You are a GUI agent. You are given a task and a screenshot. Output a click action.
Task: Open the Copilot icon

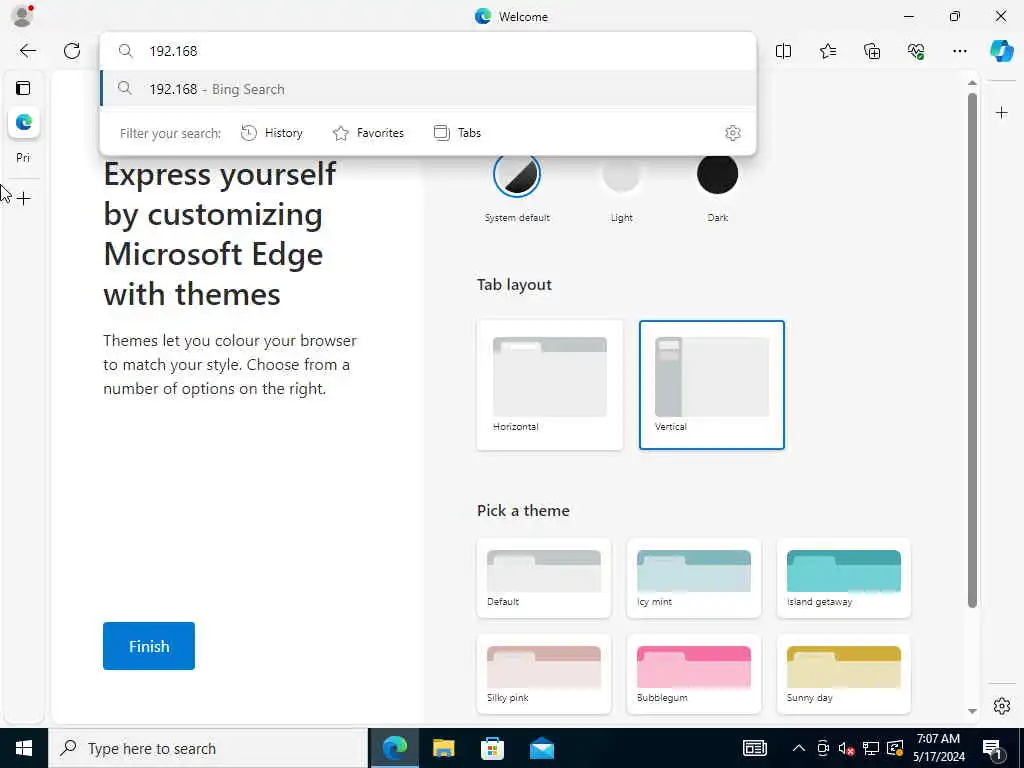pyautogui.click(x=1002, y=51)
